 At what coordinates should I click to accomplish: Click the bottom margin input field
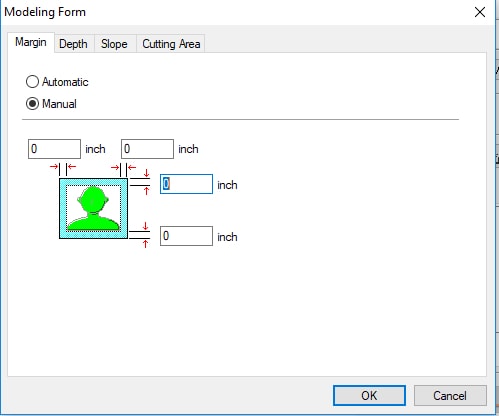coord(186,236)
